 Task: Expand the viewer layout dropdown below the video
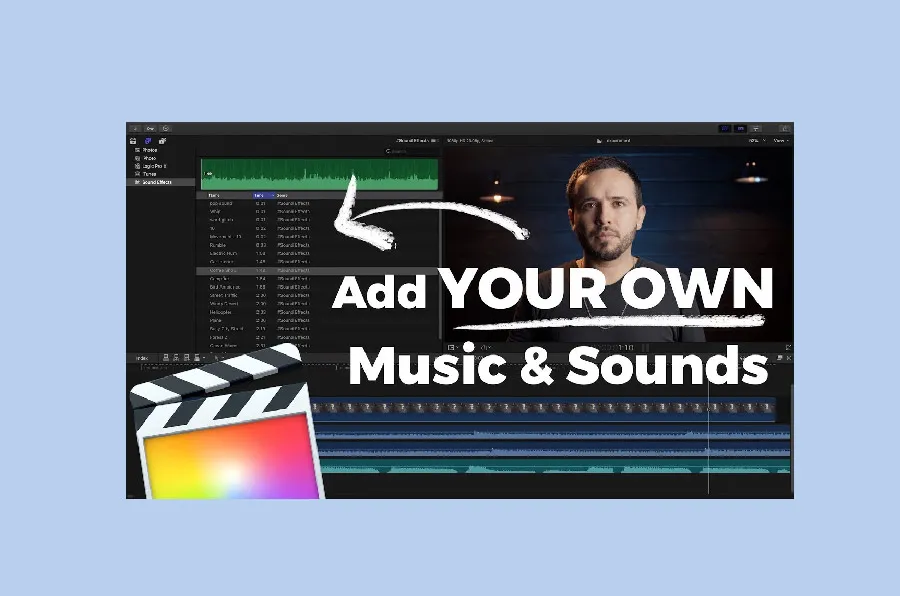click(453, 347)
